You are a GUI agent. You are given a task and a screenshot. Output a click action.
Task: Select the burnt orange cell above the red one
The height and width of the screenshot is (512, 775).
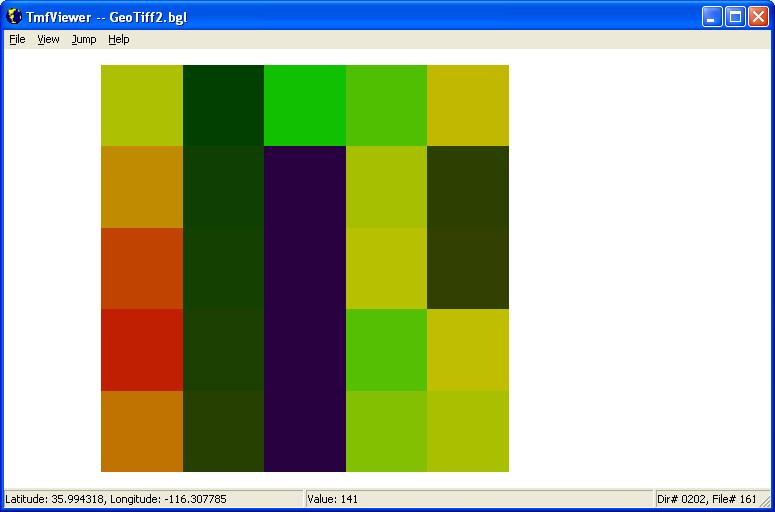click(x=142, y=268)
